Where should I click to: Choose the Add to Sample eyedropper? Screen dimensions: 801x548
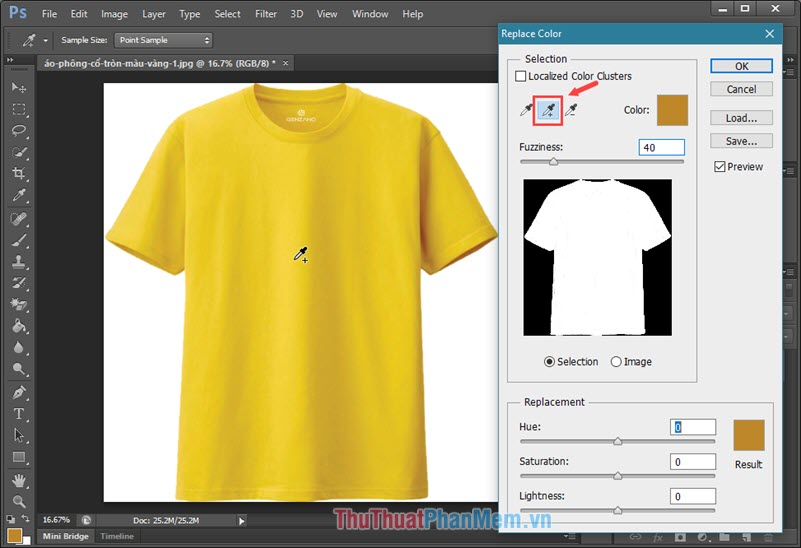(x=548, y=110)
